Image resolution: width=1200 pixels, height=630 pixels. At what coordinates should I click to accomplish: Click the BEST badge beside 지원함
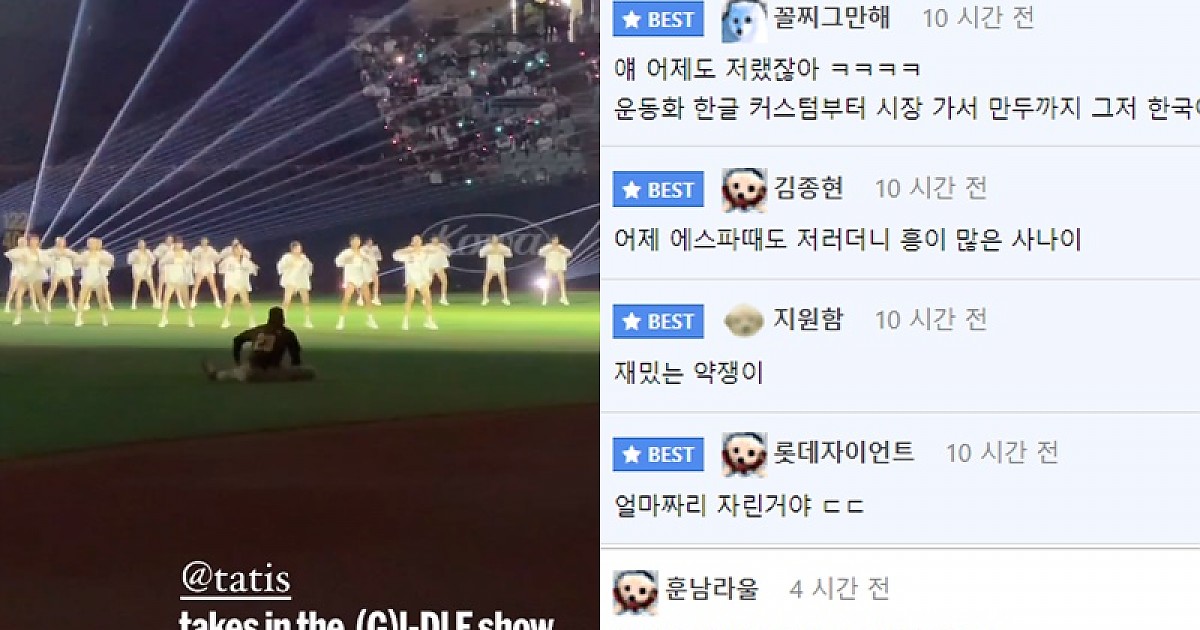pyautogui.click(x=658, y=321)
